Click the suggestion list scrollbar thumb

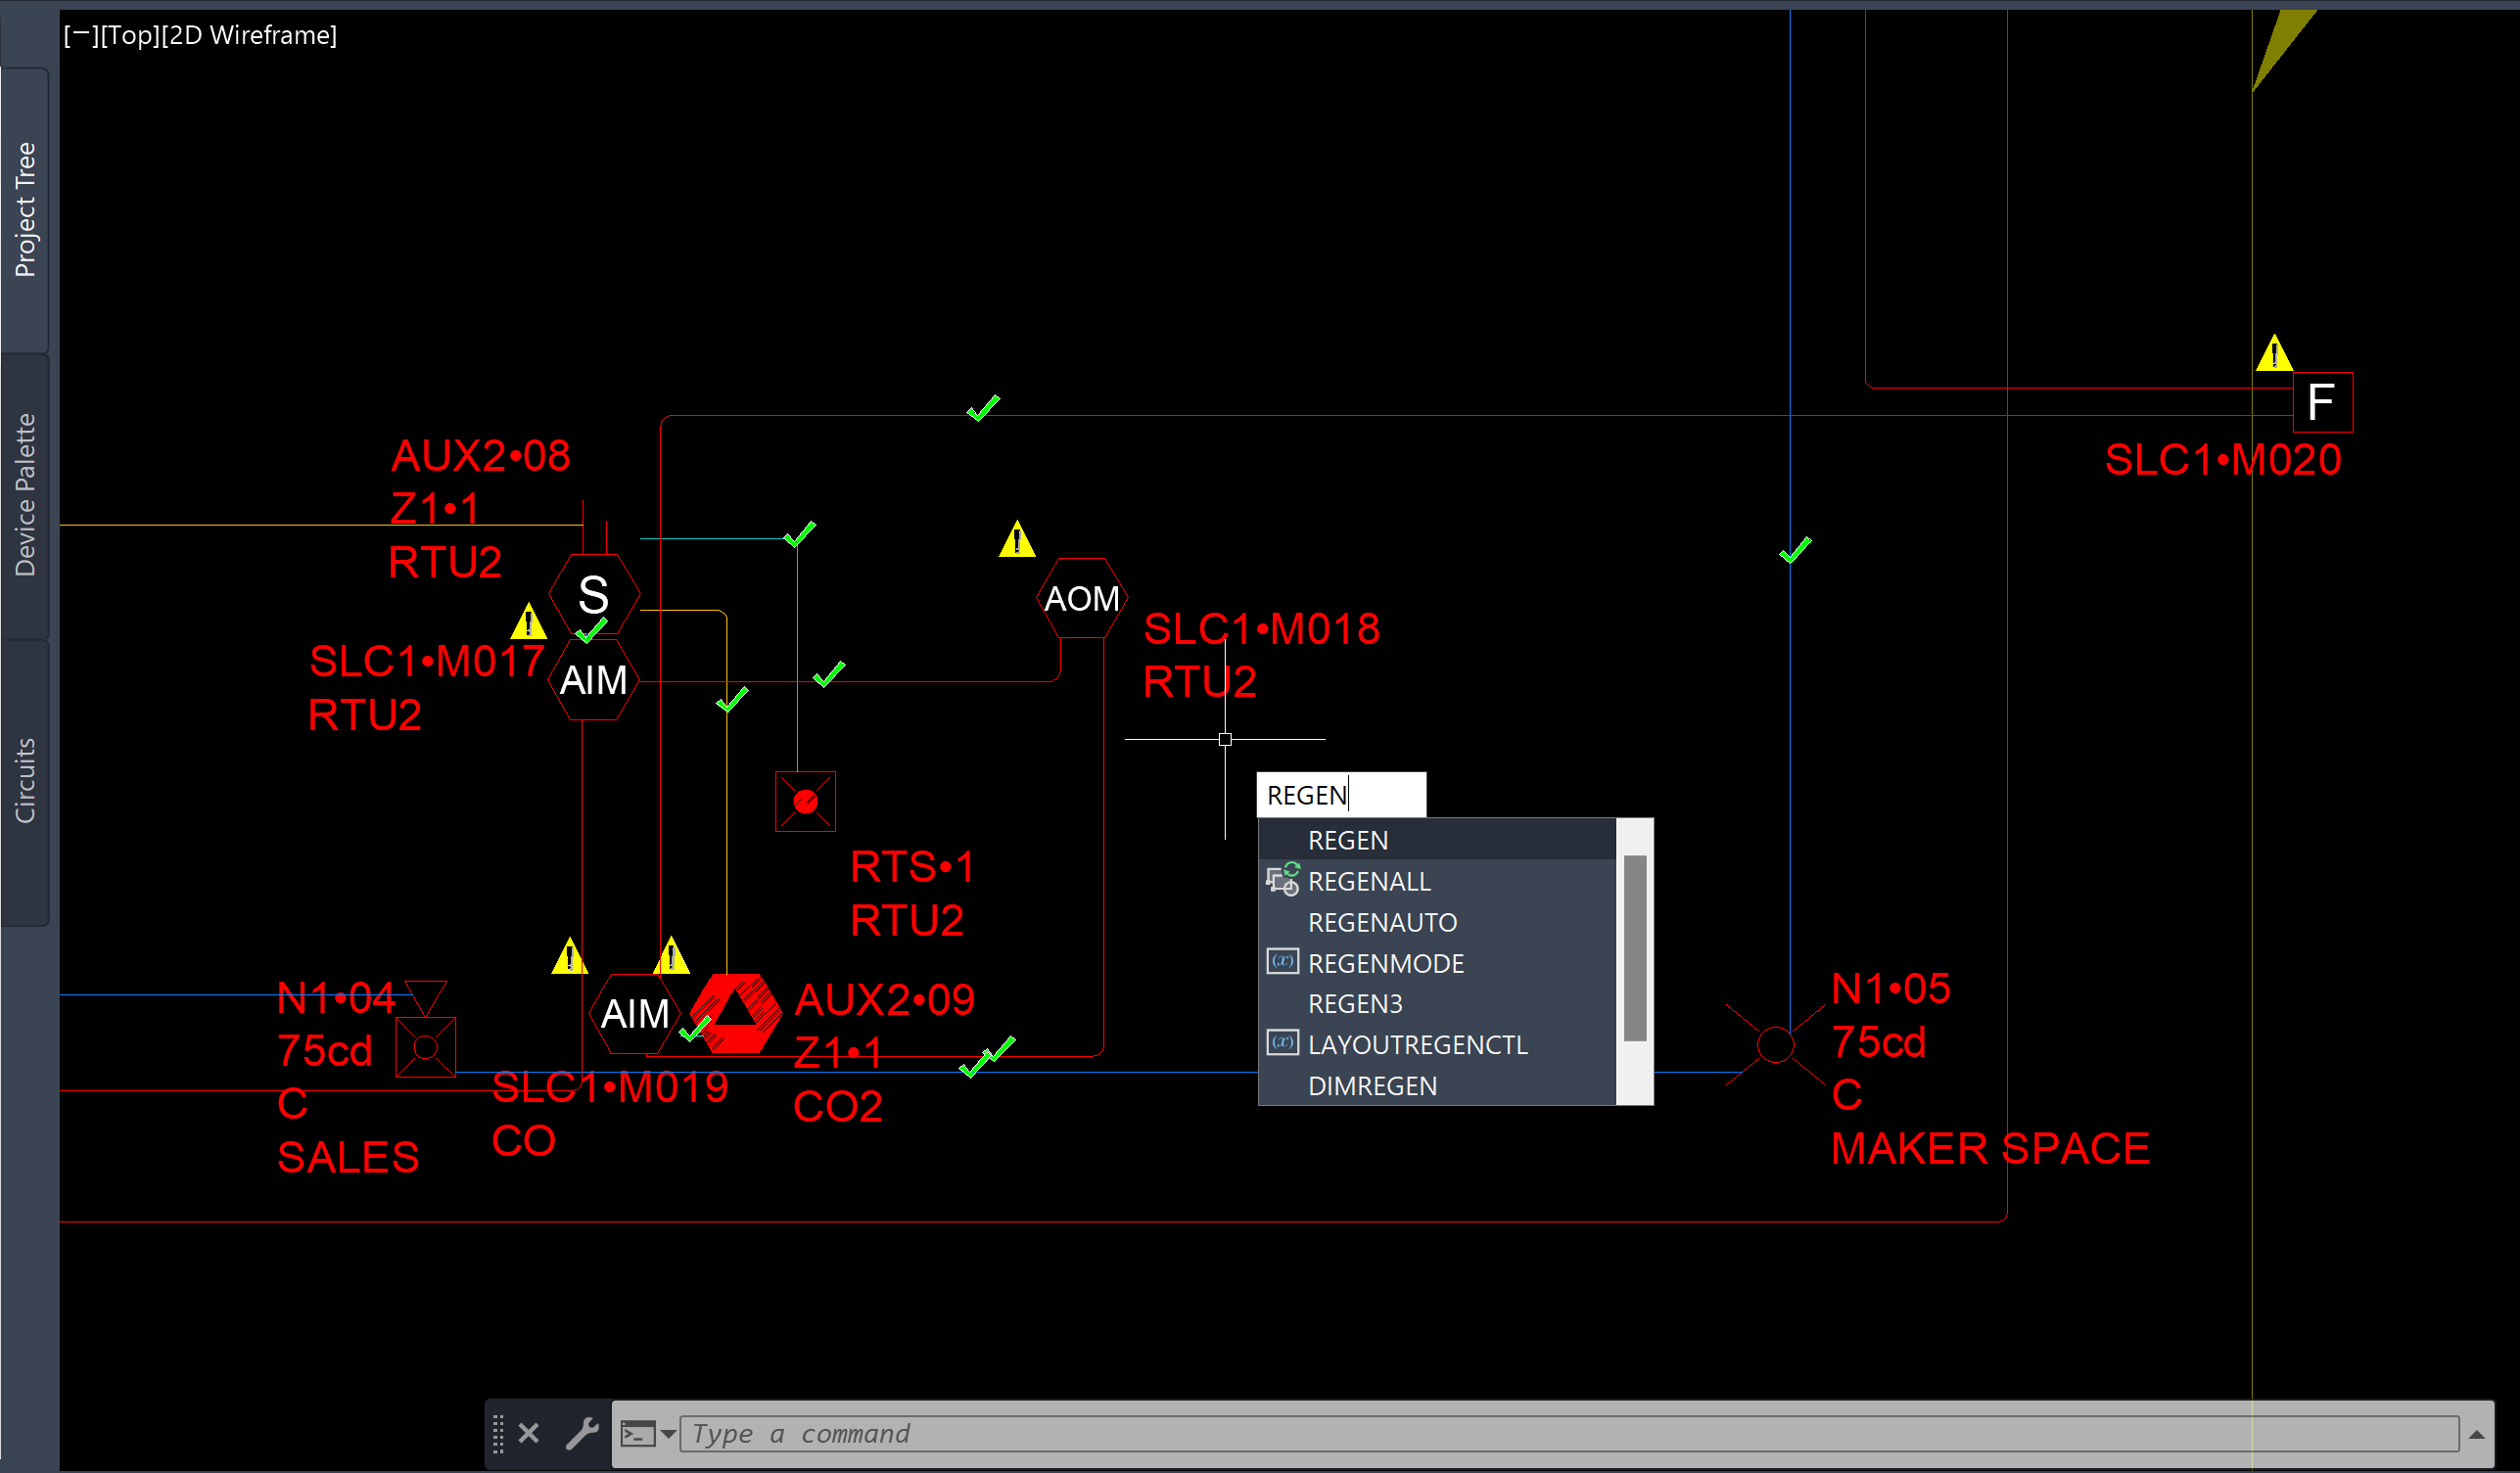[1635, 948]
